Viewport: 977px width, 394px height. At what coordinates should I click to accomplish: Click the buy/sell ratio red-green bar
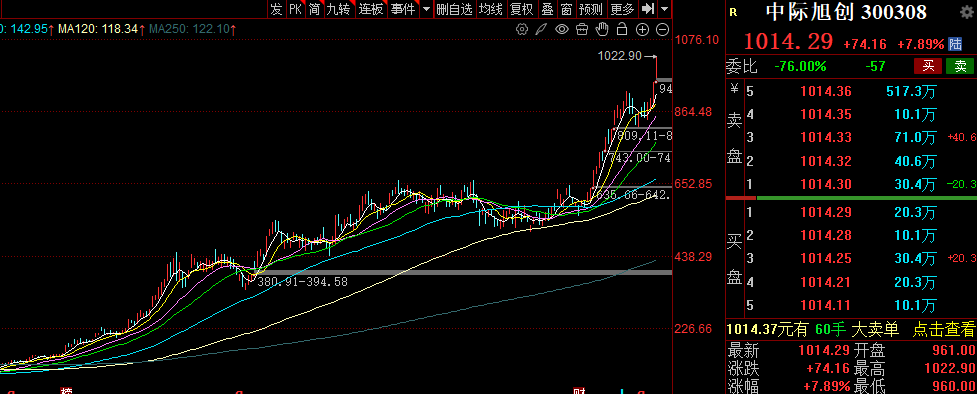(851, 198)
